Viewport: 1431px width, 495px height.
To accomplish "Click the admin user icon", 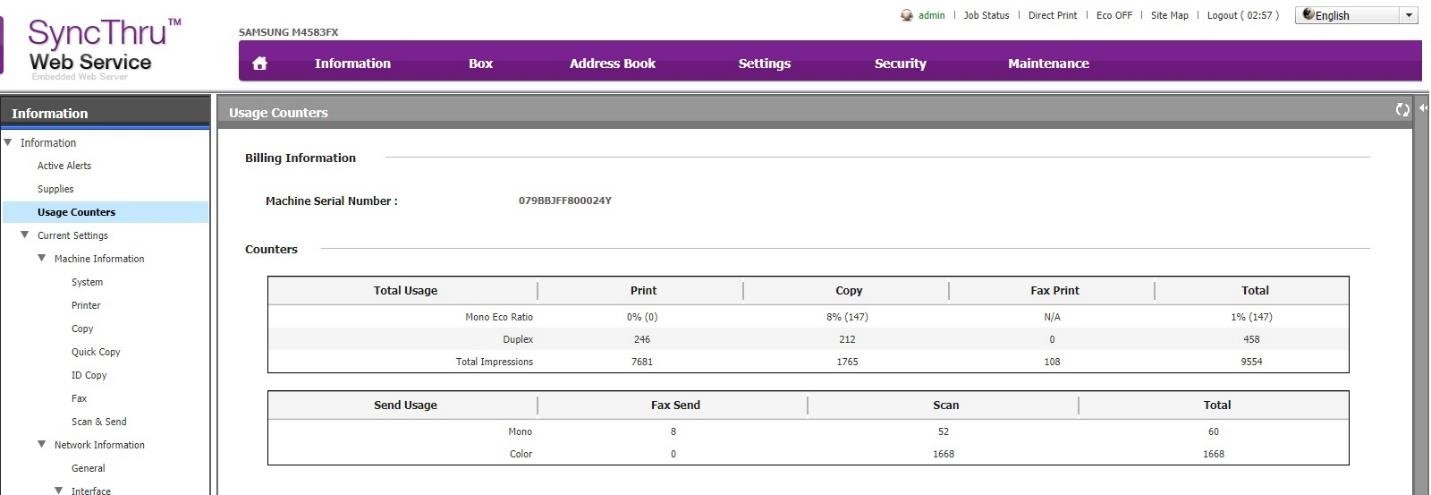I will coord(907,15).
